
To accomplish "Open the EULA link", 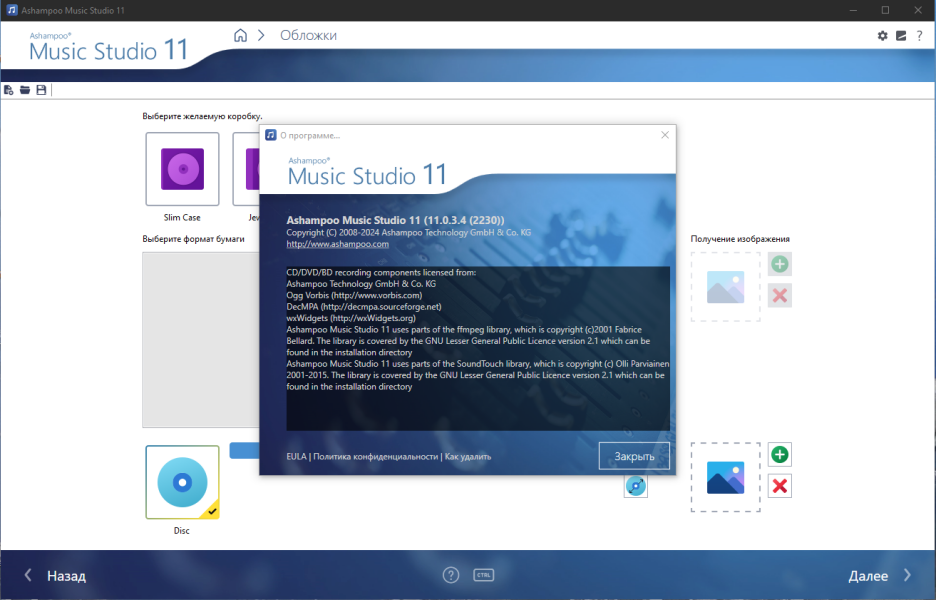I will pos(296,457).
